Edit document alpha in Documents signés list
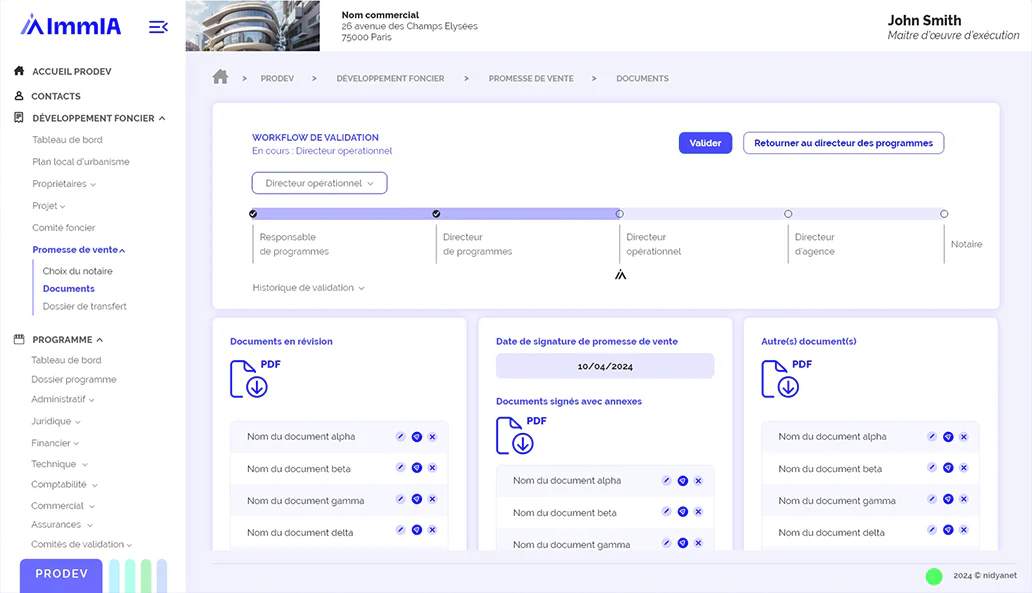 pyautogui.click(x=666, y=480)
